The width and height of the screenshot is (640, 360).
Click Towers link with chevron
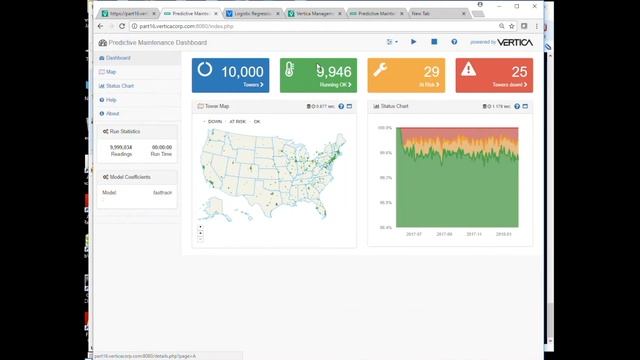tap(253, 85)
